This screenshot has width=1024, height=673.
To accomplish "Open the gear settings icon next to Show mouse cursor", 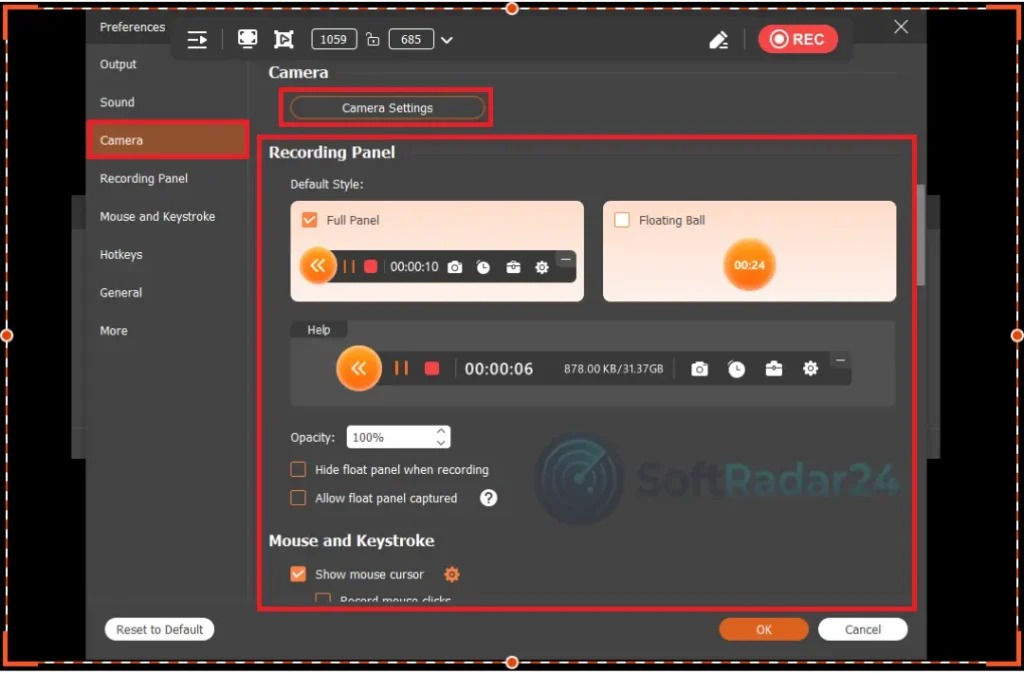I will click(x=451, y=574).
